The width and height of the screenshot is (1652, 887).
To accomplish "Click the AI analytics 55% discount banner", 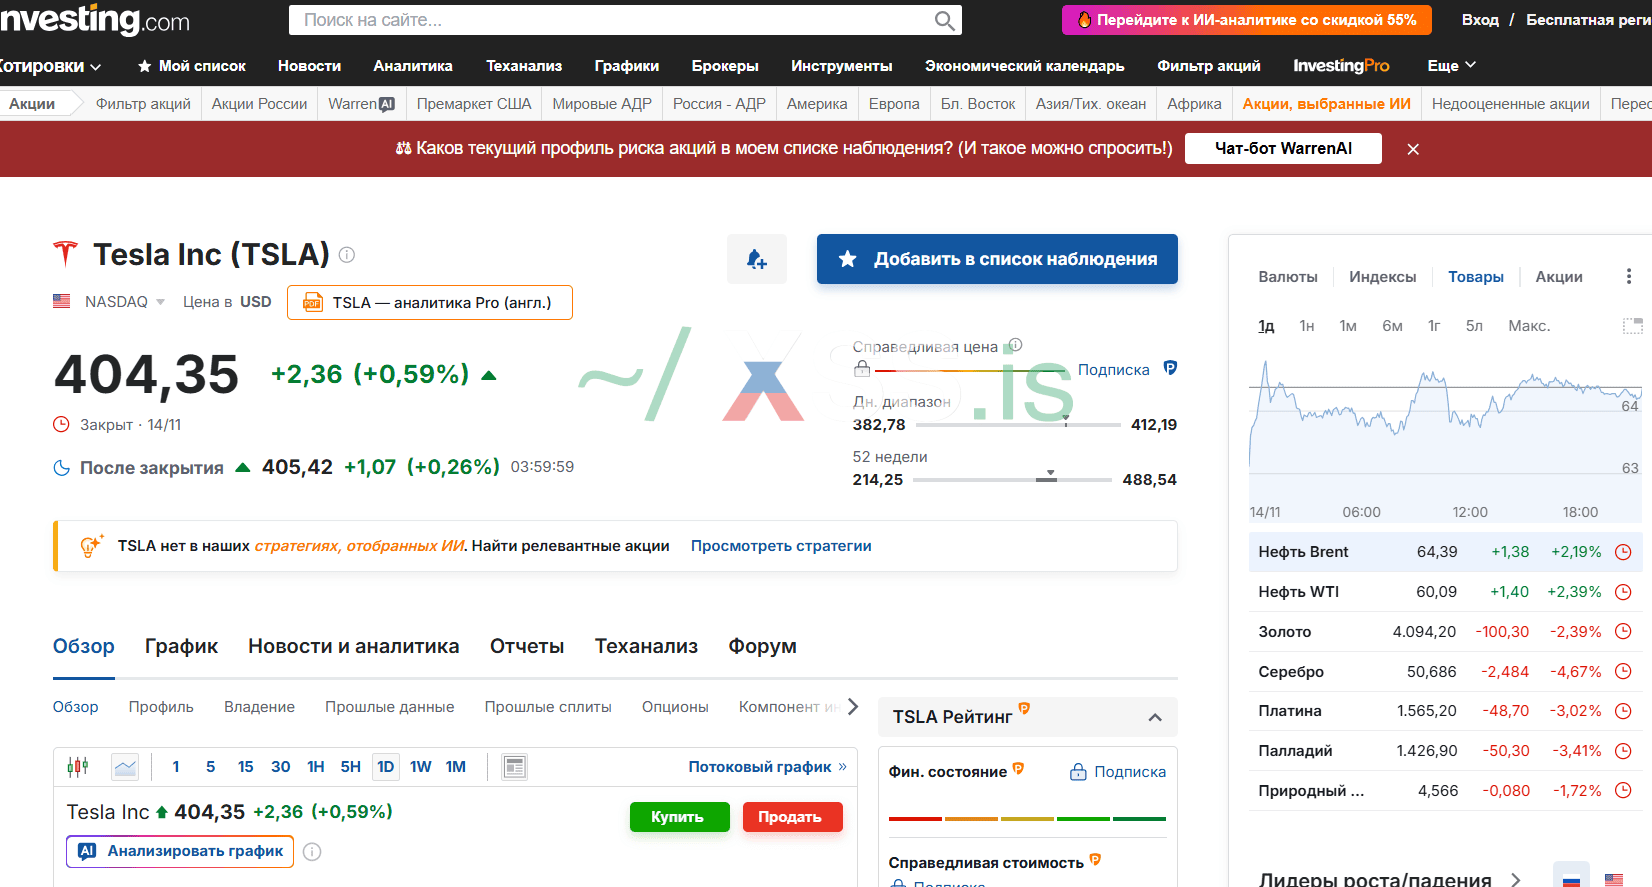I will (1247, 20).
